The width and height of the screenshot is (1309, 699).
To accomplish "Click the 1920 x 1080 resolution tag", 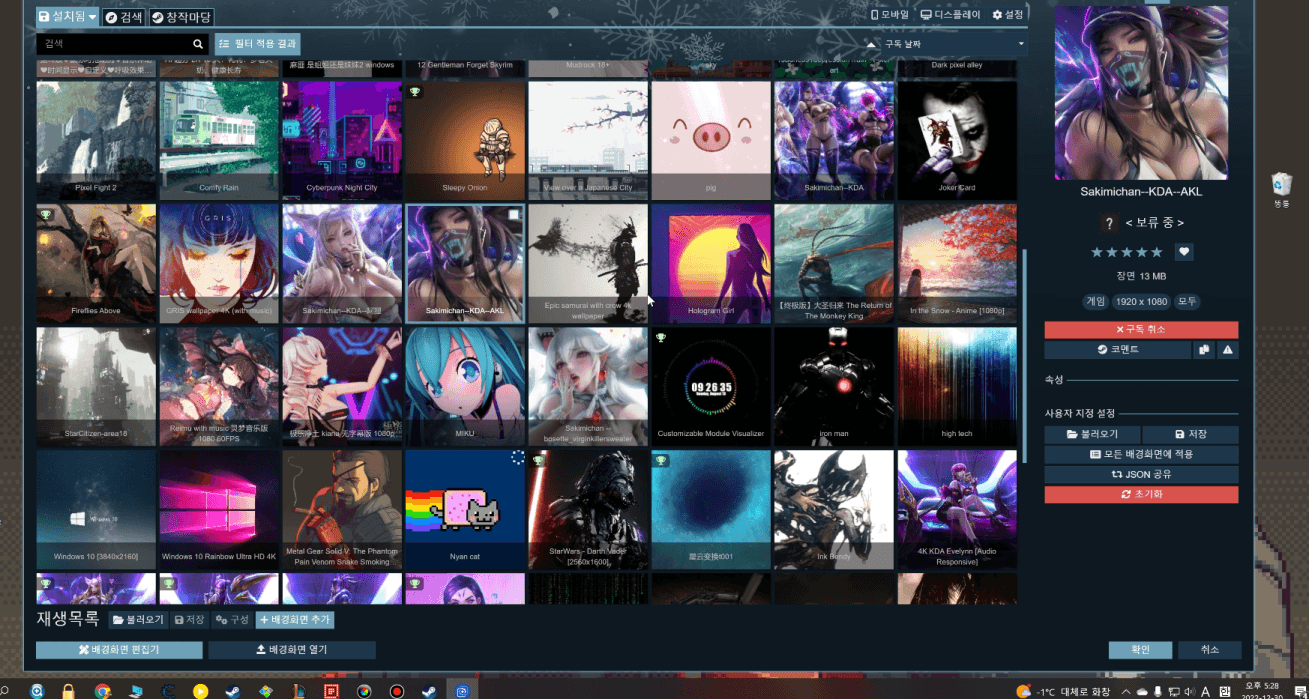I will pyautogui.click(x=1141, y=301).
